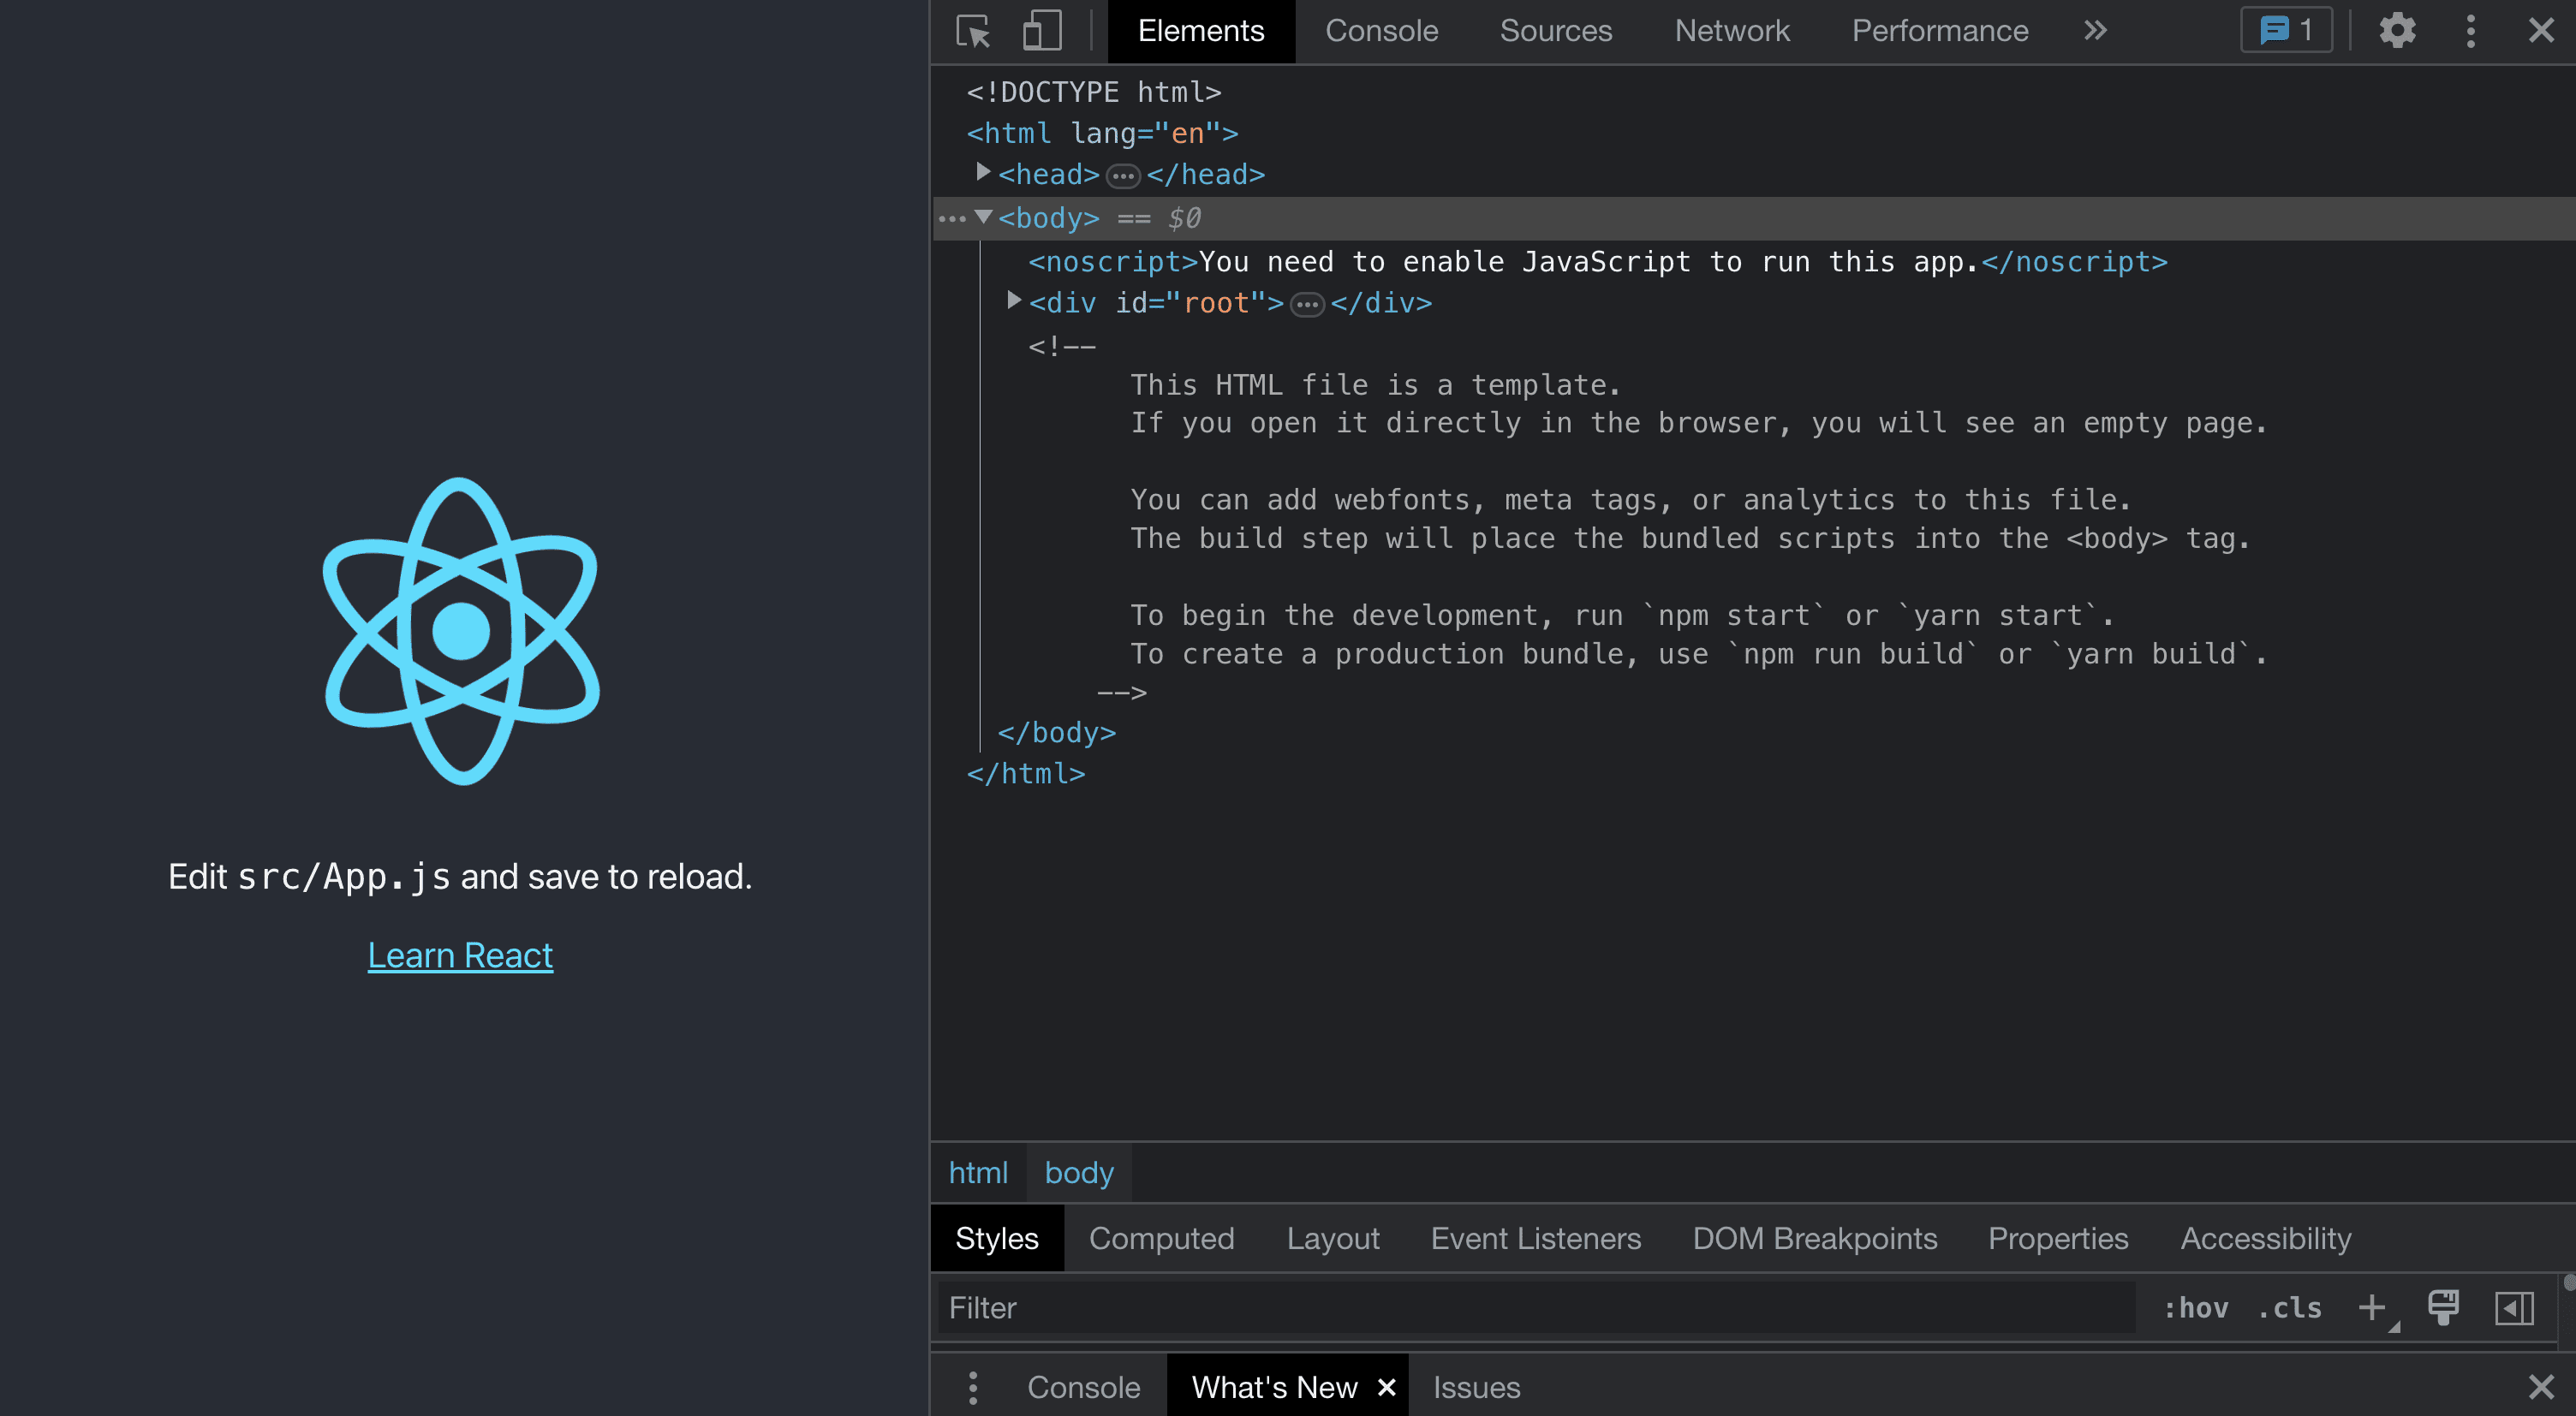The height and width of the screenshot is (1416, 2576).
Task: Toggle rendering emulations paintbrush icon
Action: pos(2443,1307)
